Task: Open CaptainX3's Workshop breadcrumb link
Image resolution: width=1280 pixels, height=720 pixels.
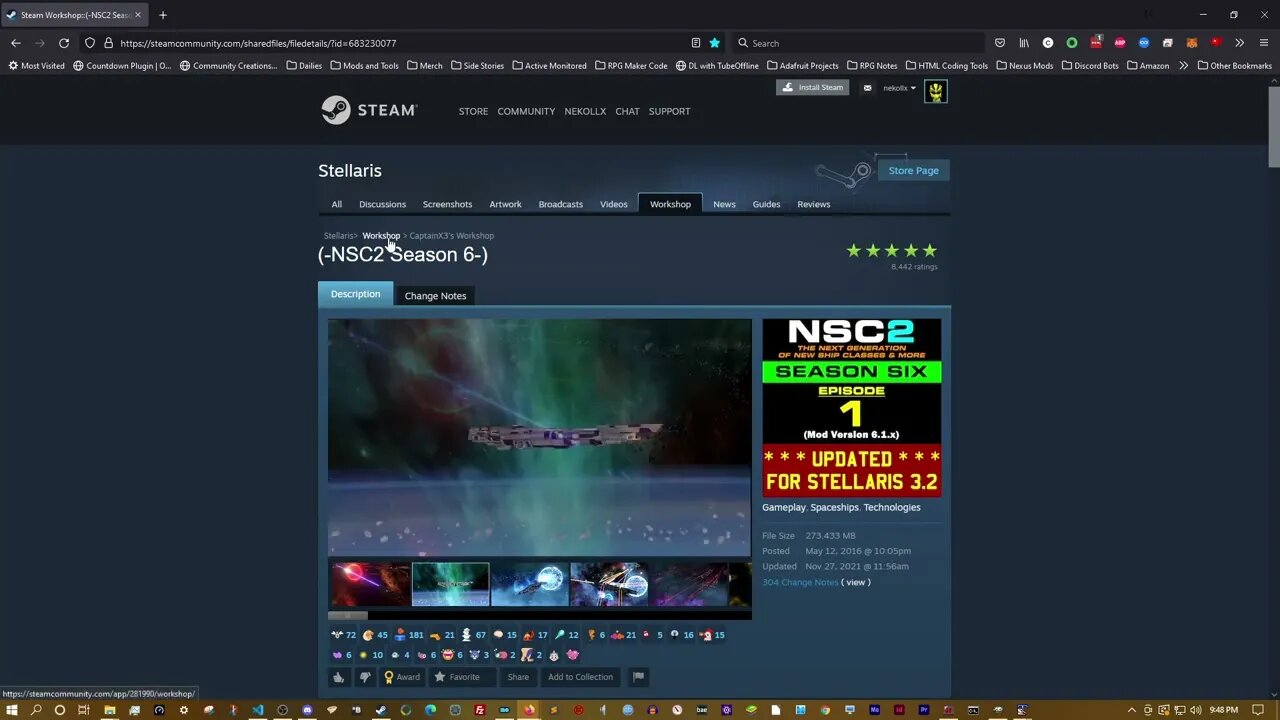Action: click(451, 236)
